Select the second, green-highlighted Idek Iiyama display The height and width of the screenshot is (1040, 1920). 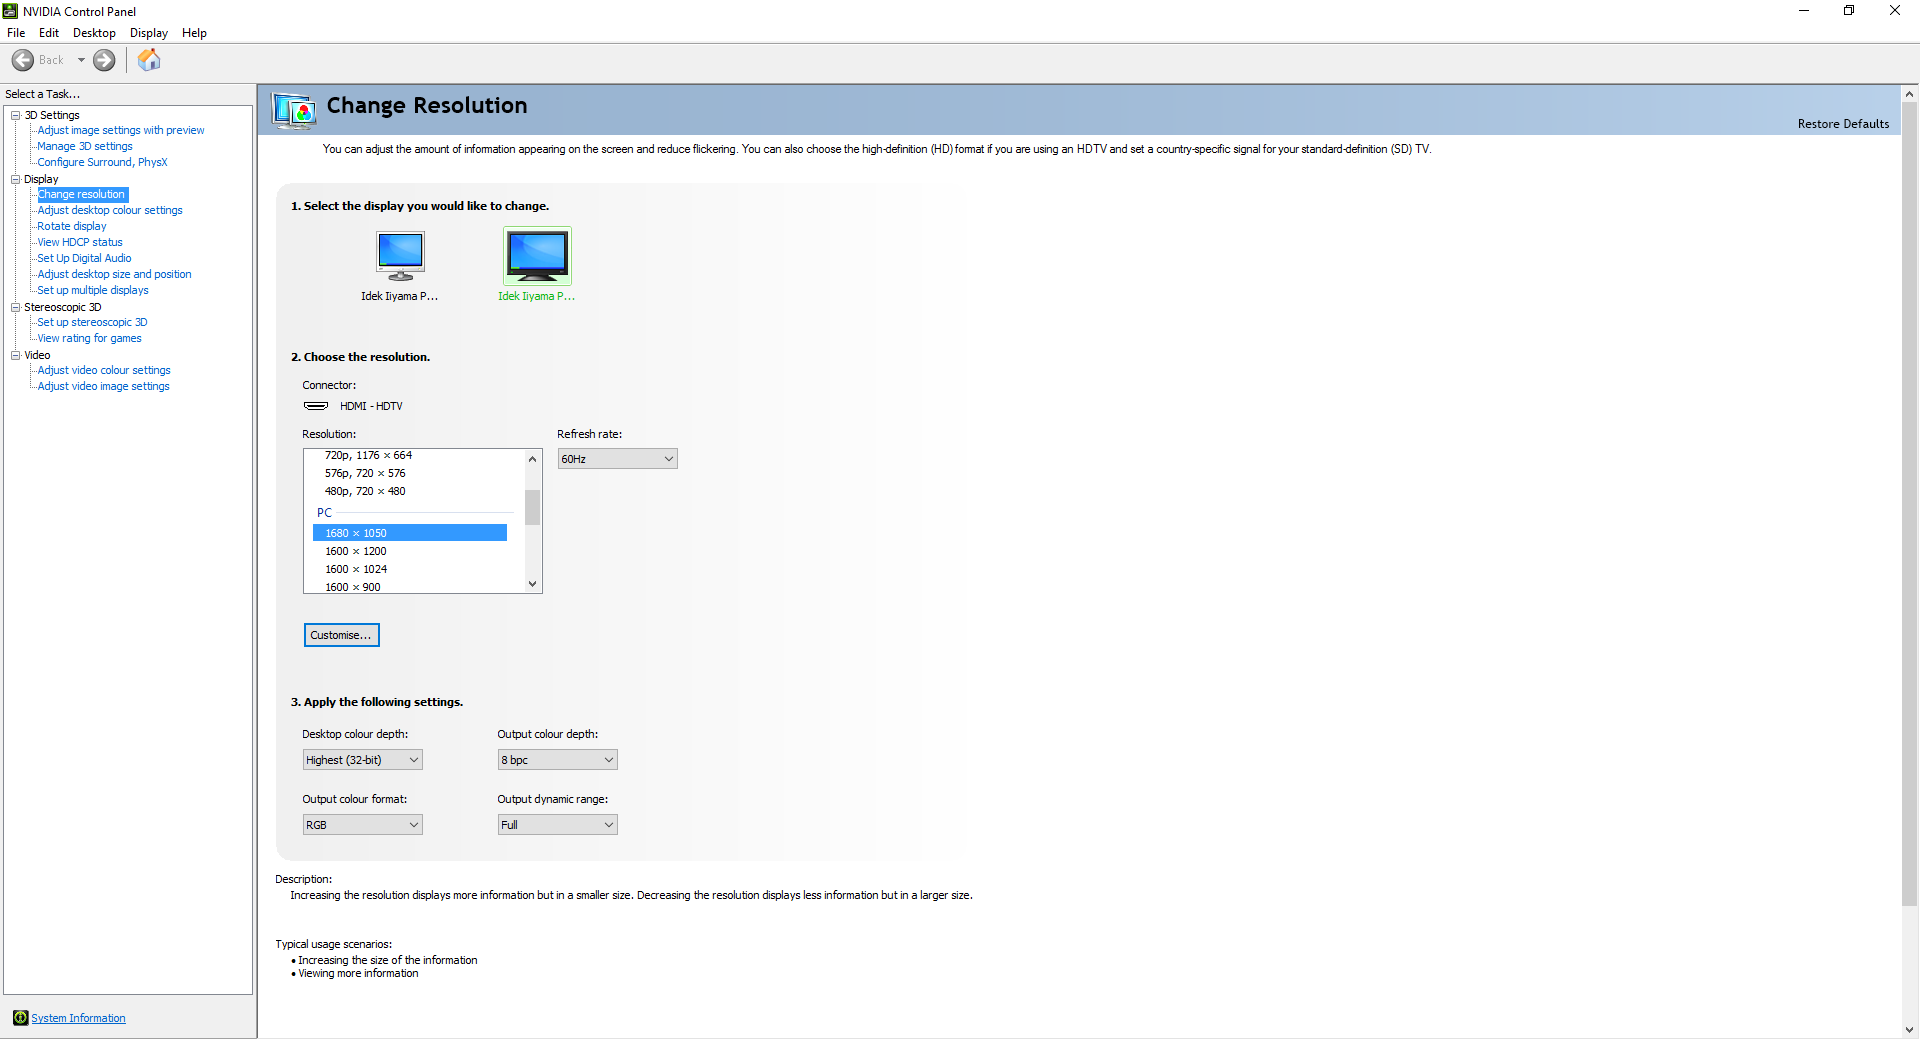pos(537,256)
